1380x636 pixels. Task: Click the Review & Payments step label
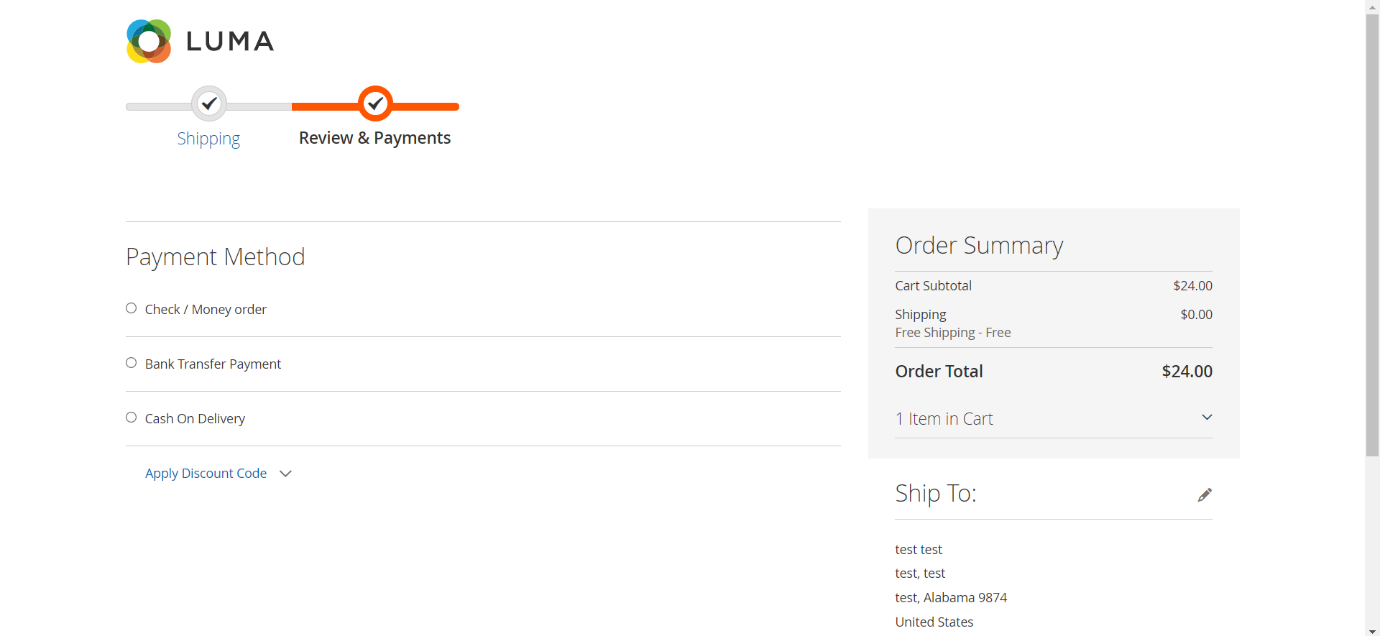click(375, 138)
